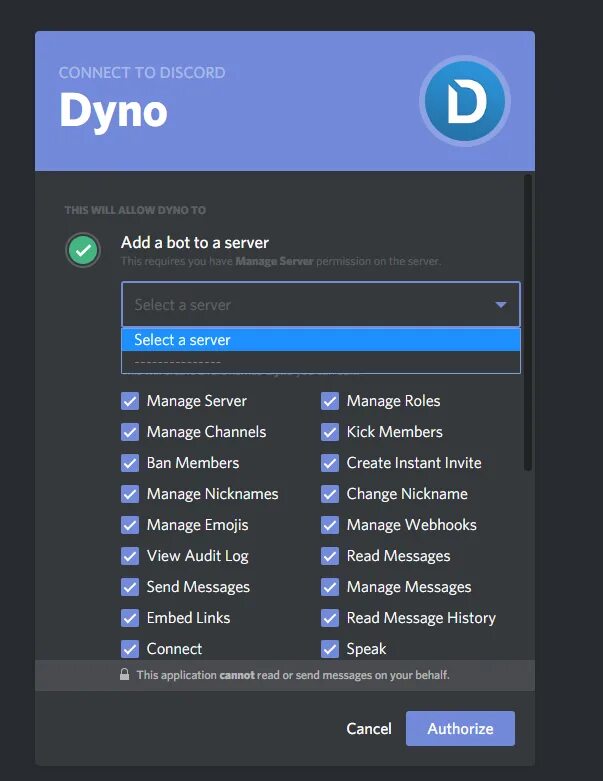Click the green checkmark beside Add a bot
The width and height of the screenshot is (603, 781).
point(83,250)
